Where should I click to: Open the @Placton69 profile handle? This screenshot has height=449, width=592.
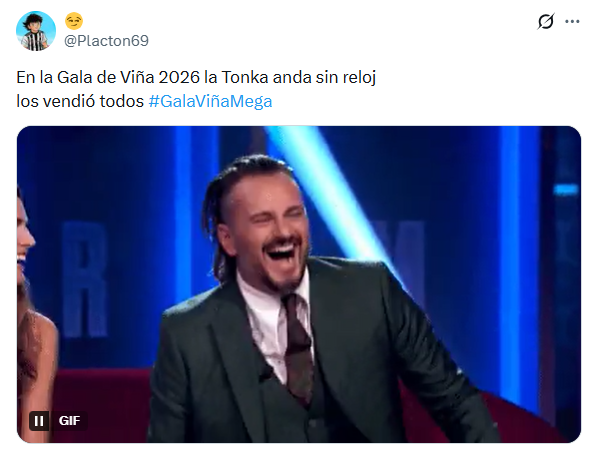point(106,41)
